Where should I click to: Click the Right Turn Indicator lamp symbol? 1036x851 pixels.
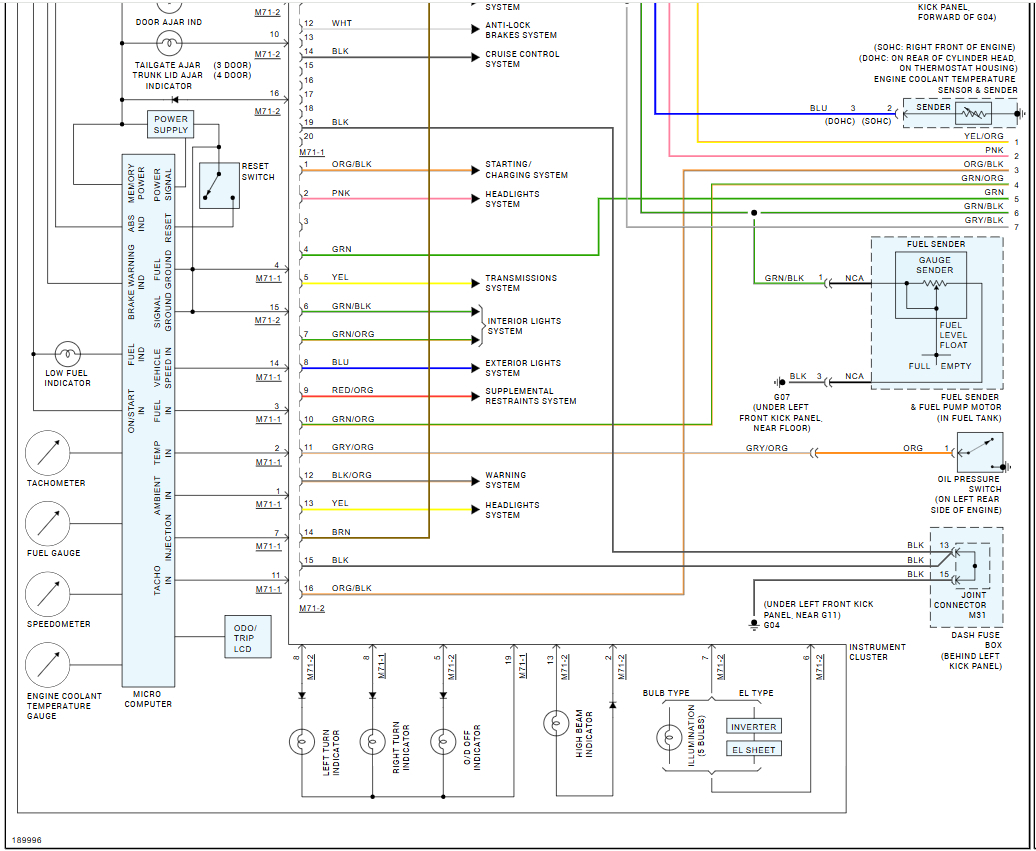click(373, 741)
